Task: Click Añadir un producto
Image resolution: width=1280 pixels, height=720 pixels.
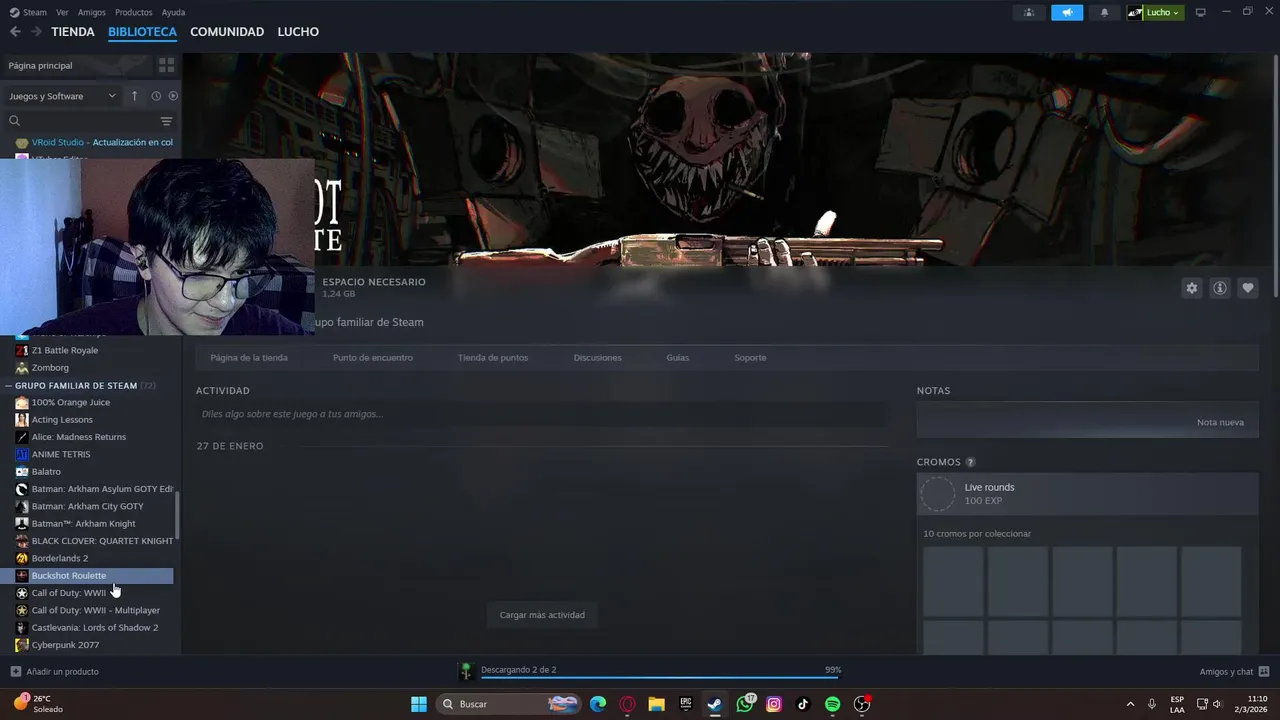Action: (54, 671)
